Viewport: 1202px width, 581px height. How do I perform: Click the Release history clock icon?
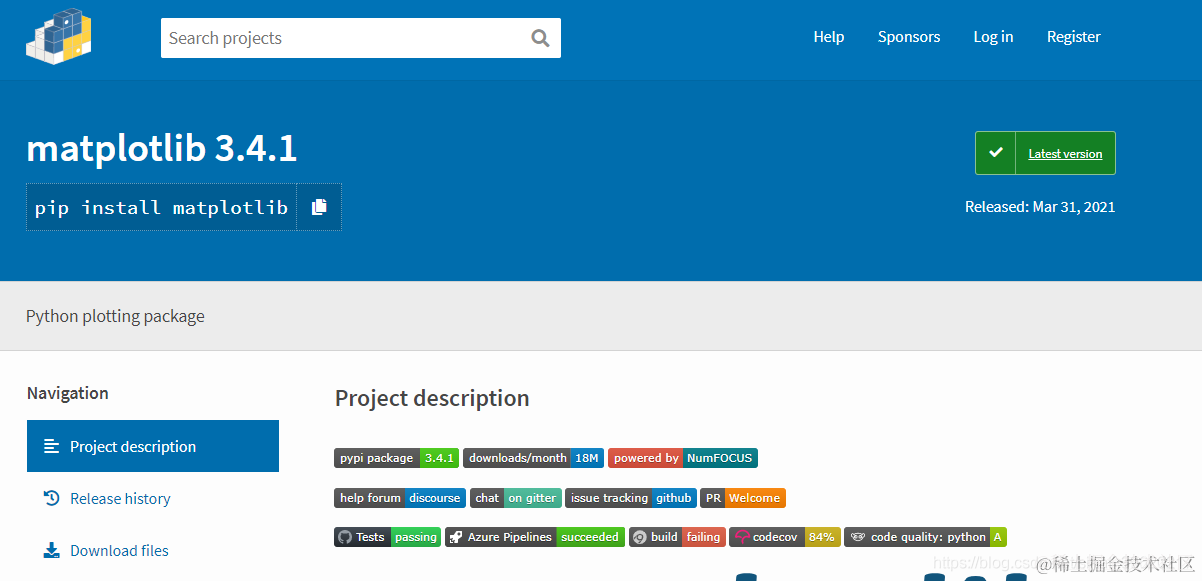point(52,498)
